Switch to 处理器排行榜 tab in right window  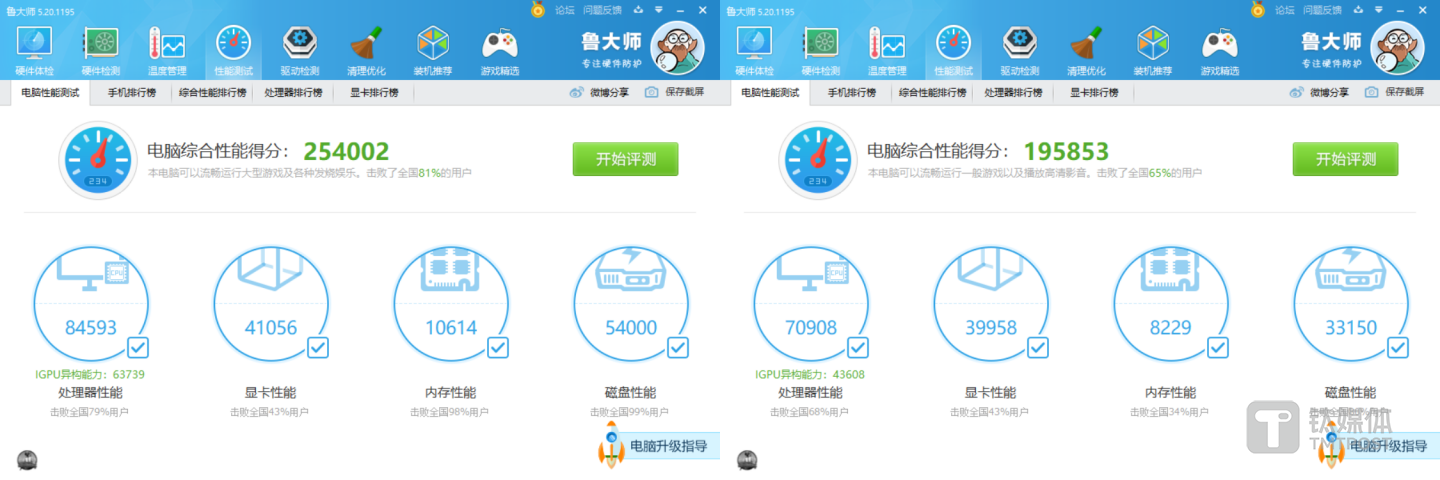click(1013, 93)
